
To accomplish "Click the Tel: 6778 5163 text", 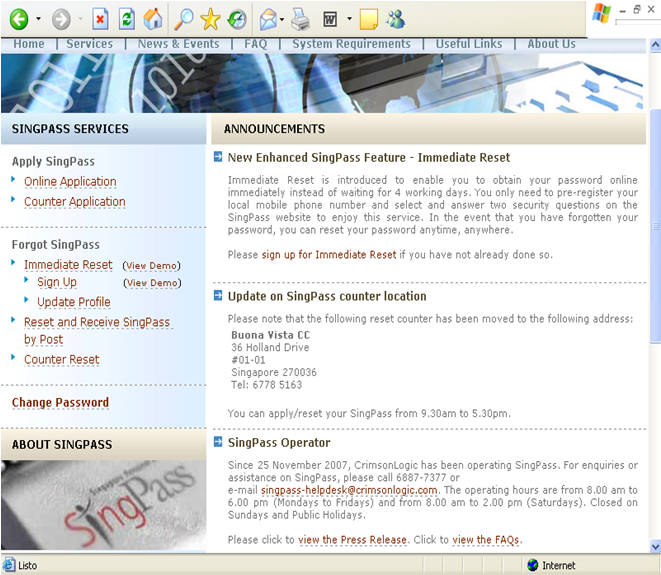I will coord(266,385).
